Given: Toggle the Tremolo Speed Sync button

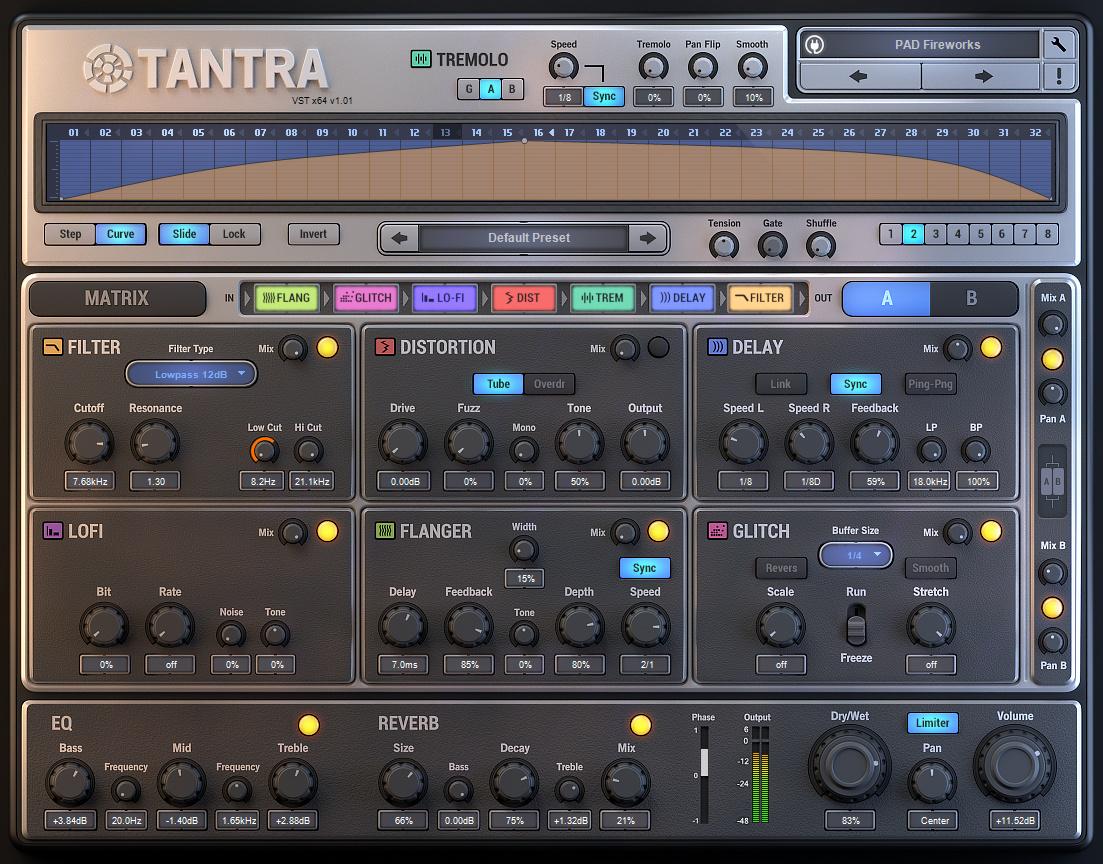Looking at the screenshot, I should 604,96.
